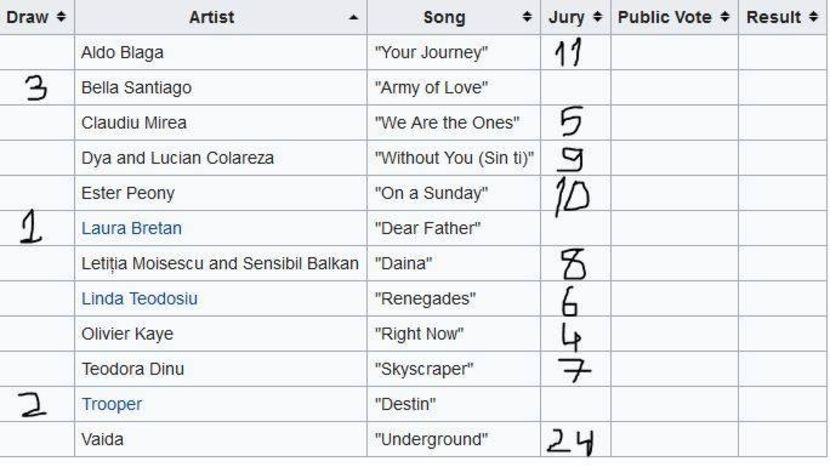This screenshot has width=830, height=467.
Task: Click the "Underground" song cell
Action: [431, 439]
